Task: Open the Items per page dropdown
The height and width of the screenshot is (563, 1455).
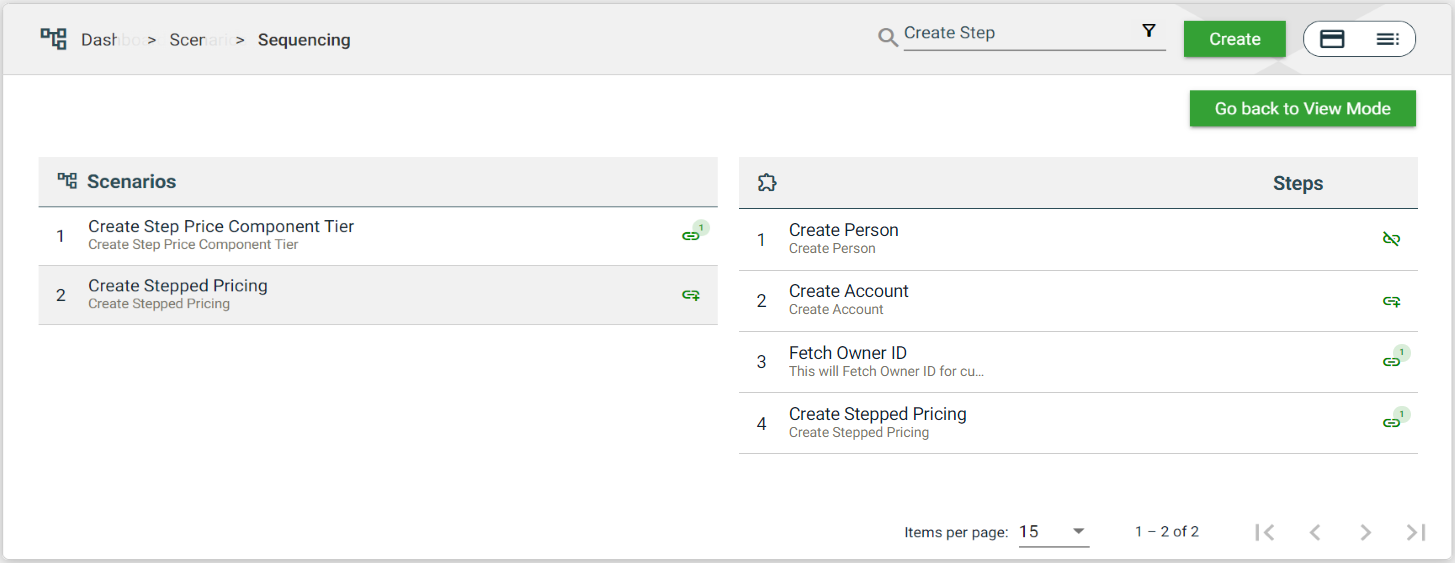Action: click(x=1053, y=531)
